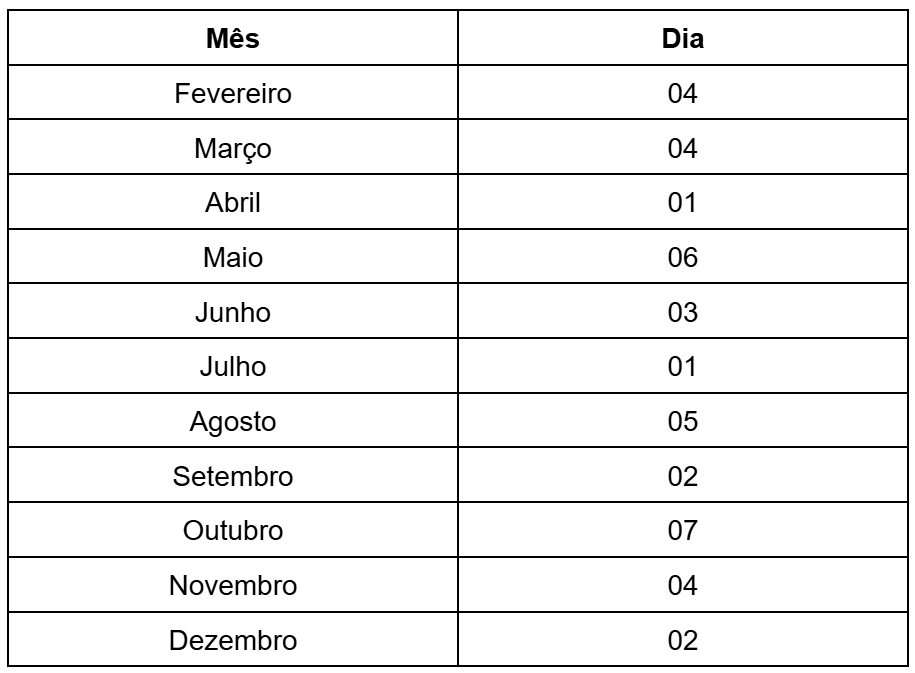Select the Outubro month cell
The width and height of the screenshot is (915, 673).
[x=233, y=531]
